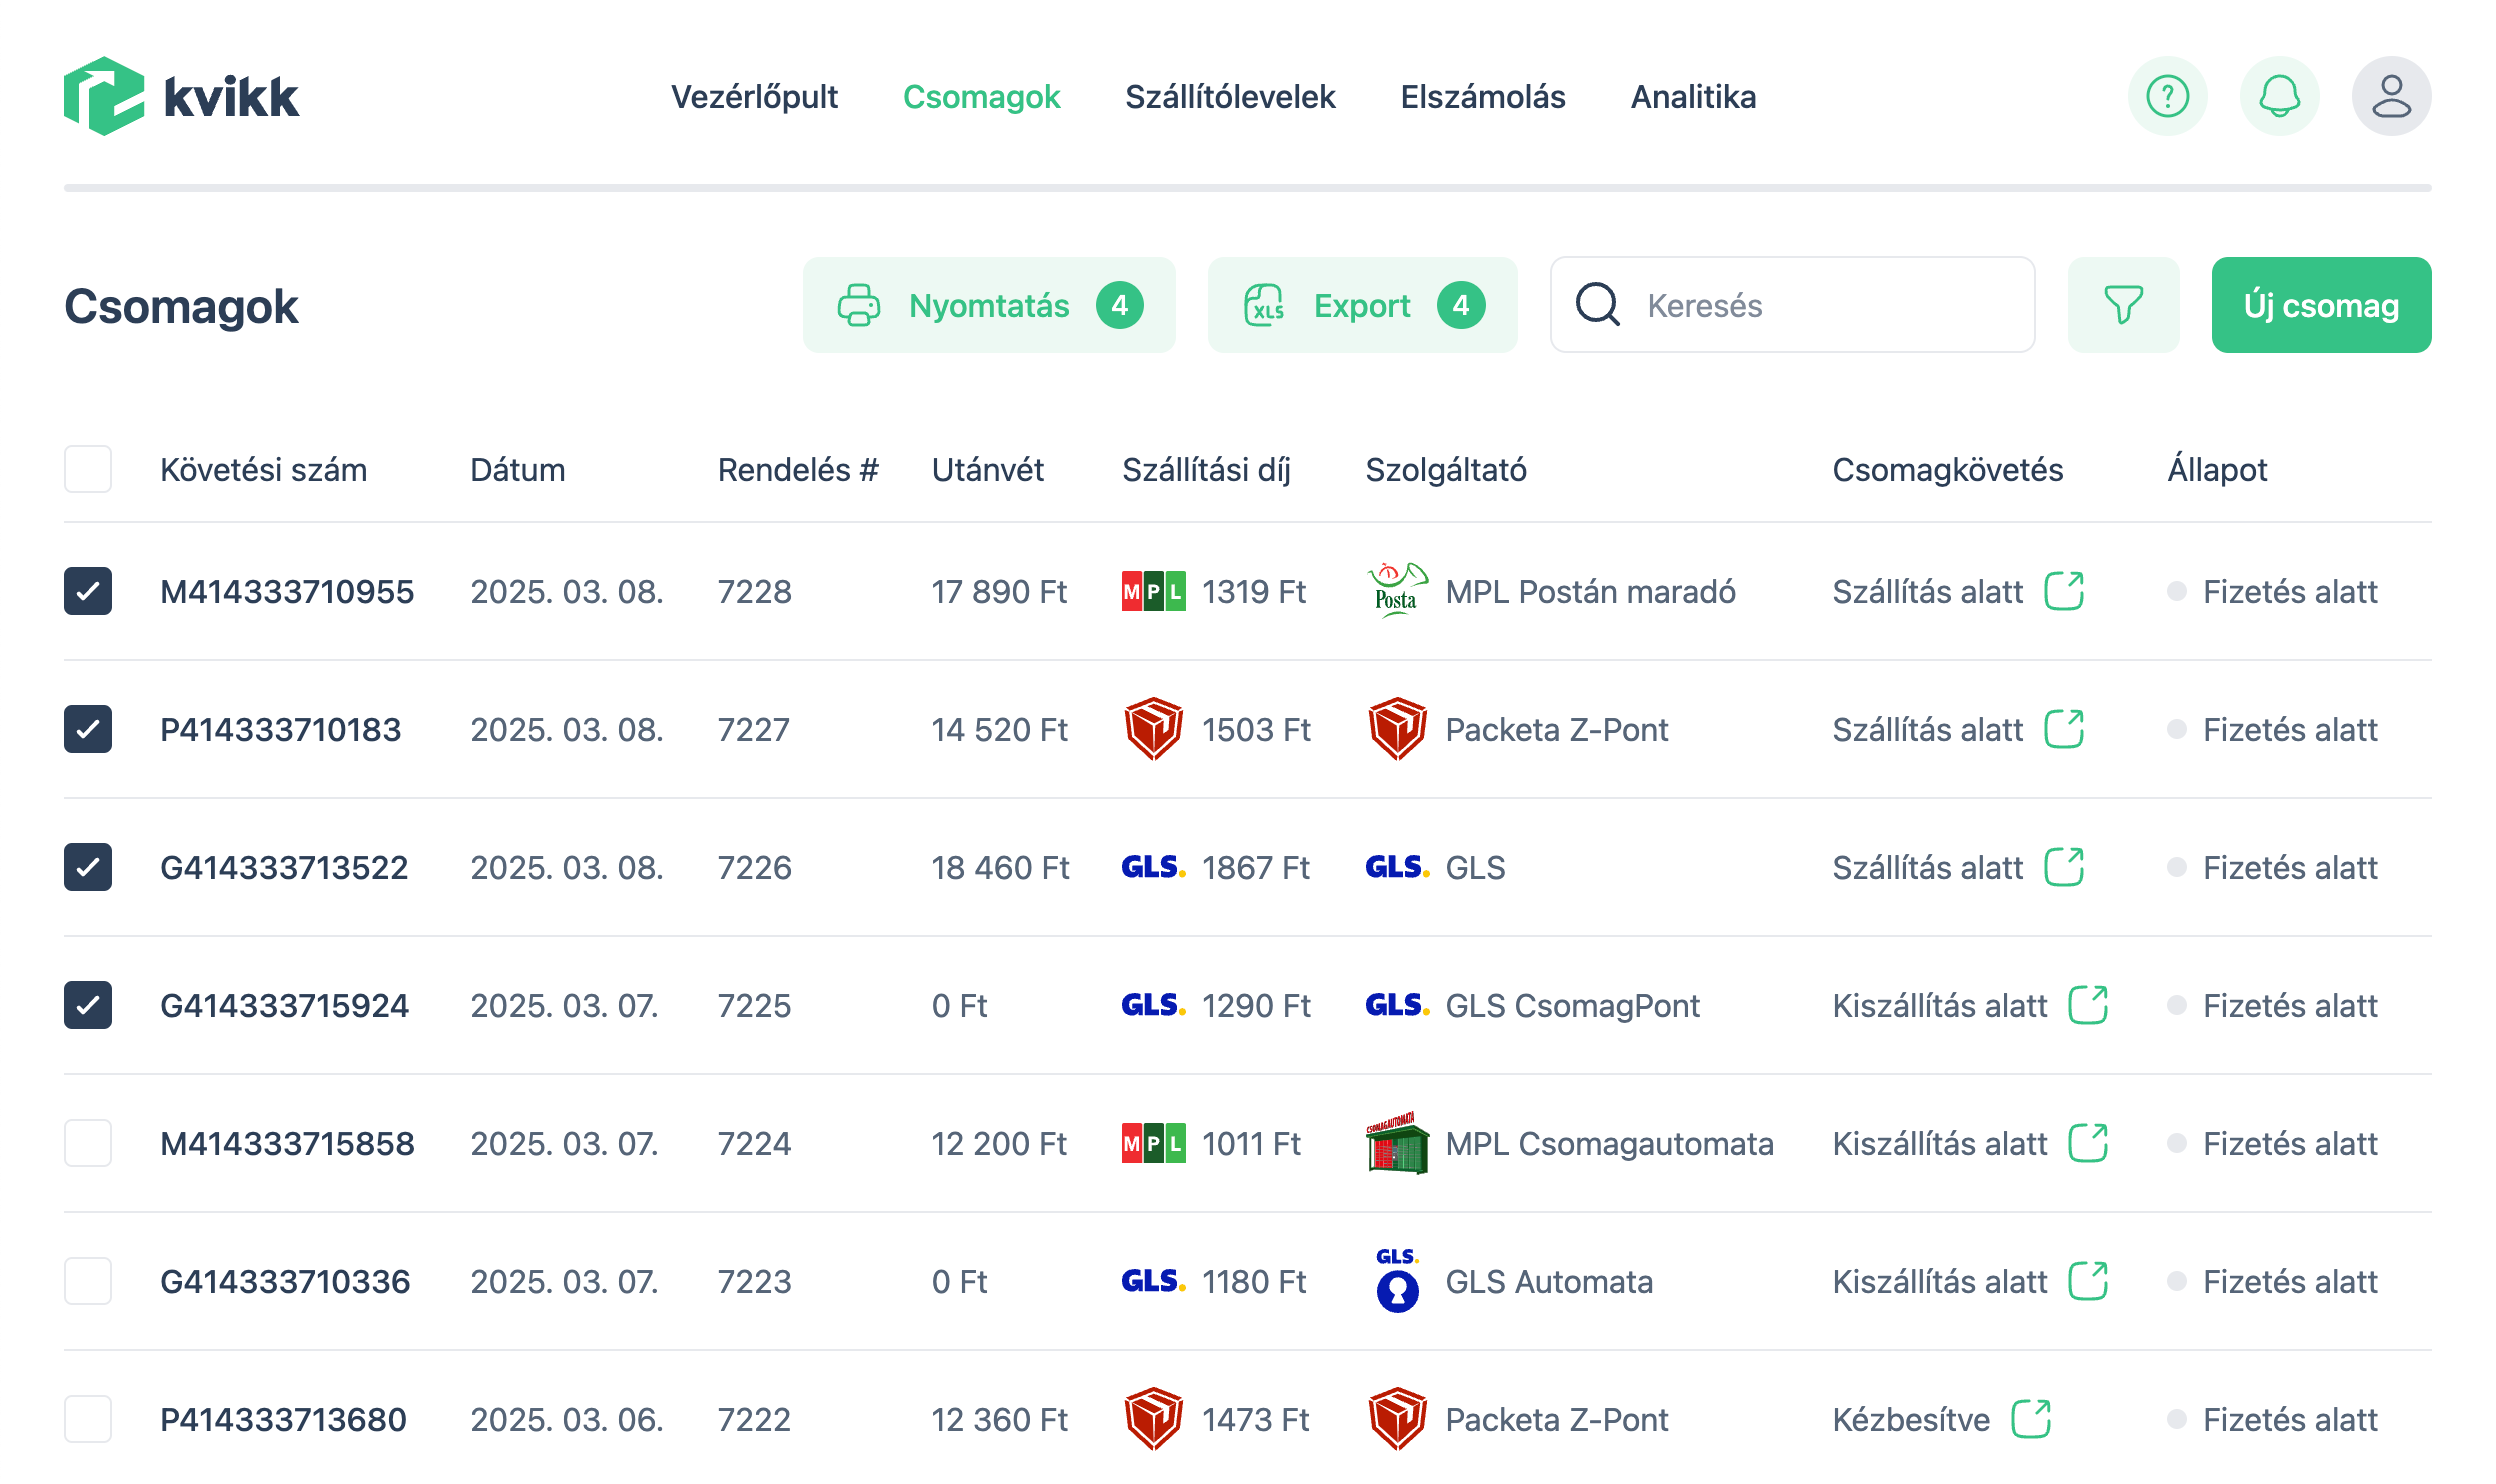Click the GLS carrier icon in row 7226
The height and width of the screenshot is (1484, 2496).
(1396, 867)
